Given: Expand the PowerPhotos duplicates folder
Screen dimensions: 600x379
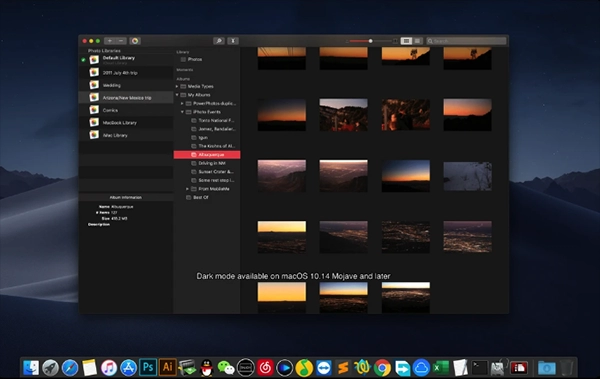Looking at the screenshot, I should pyautogui.click(x=182, y=103).
